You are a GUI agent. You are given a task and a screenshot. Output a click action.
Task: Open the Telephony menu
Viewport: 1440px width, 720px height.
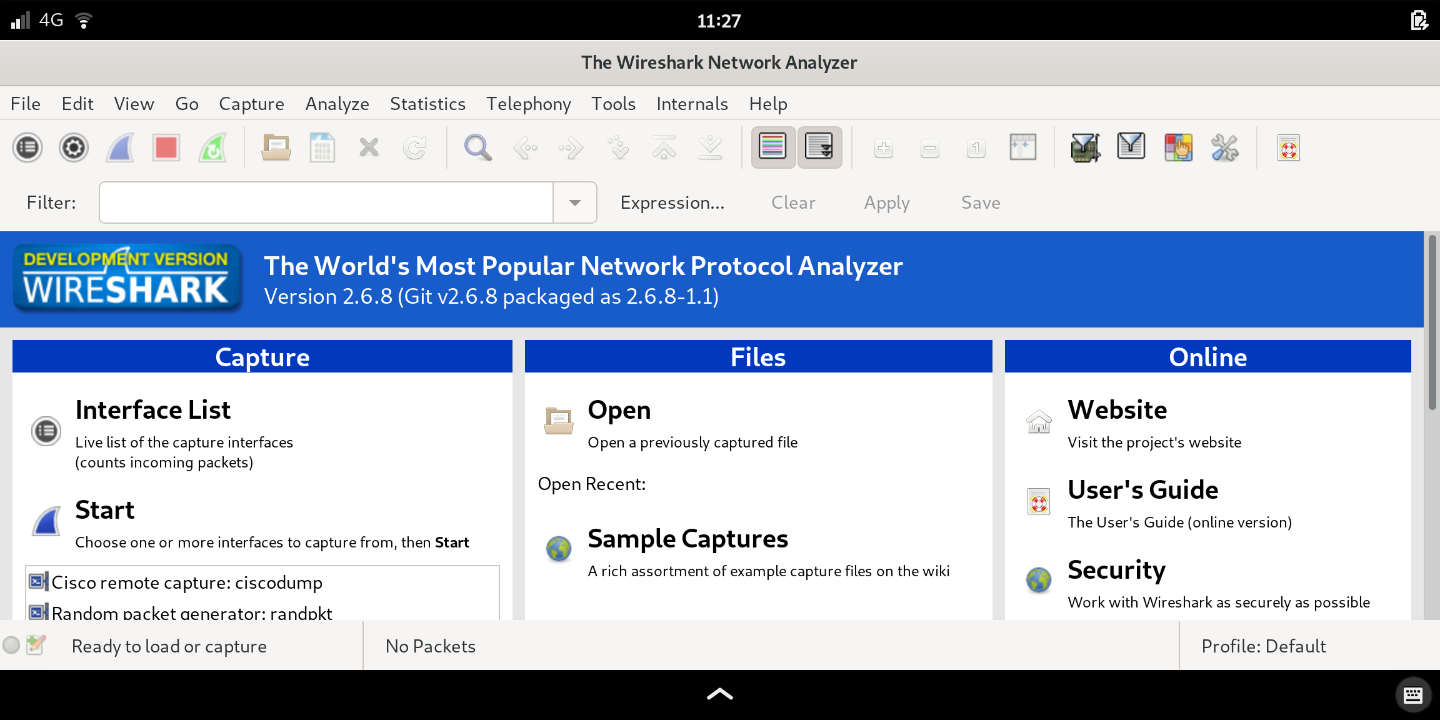pyautogui.click(x=528, y=104)
